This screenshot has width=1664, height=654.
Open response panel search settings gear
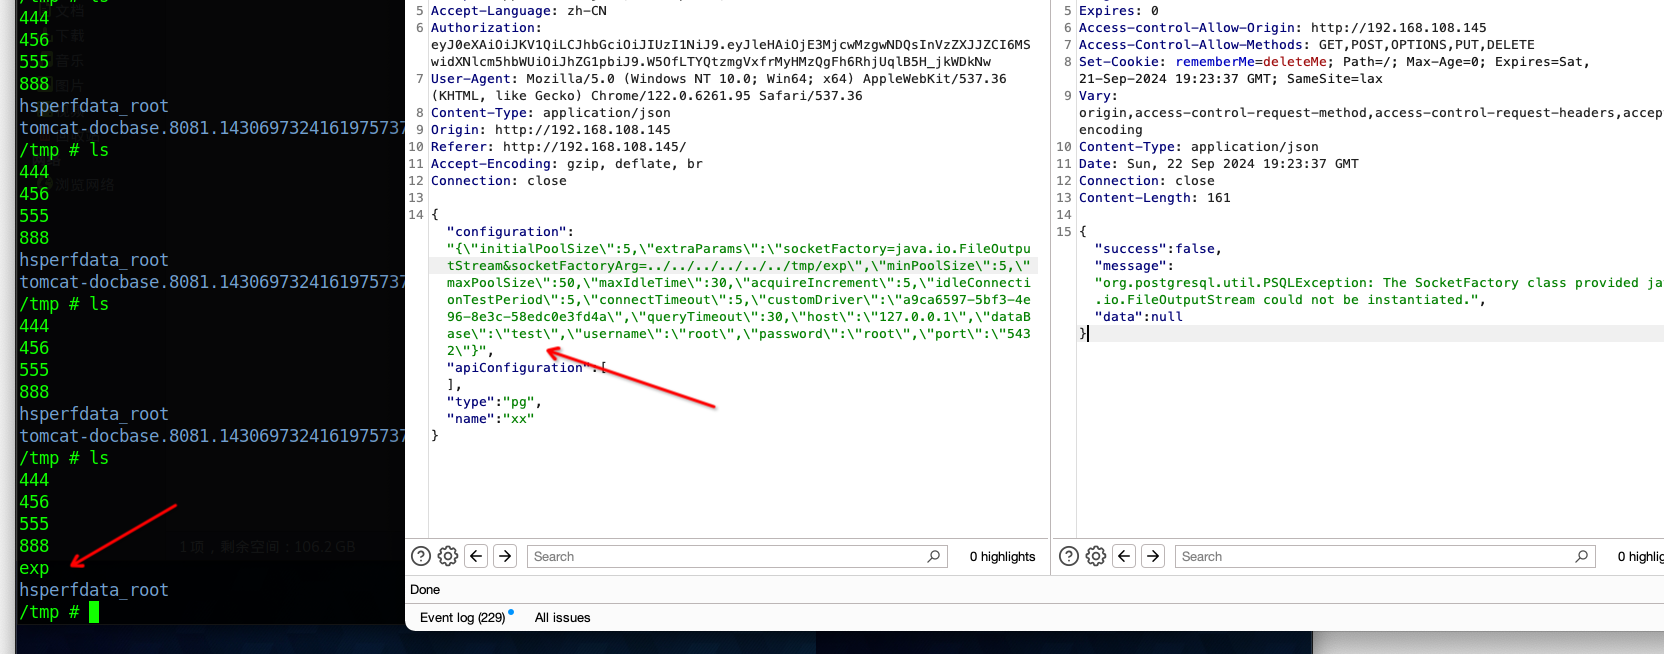(x=1096, y=556)
